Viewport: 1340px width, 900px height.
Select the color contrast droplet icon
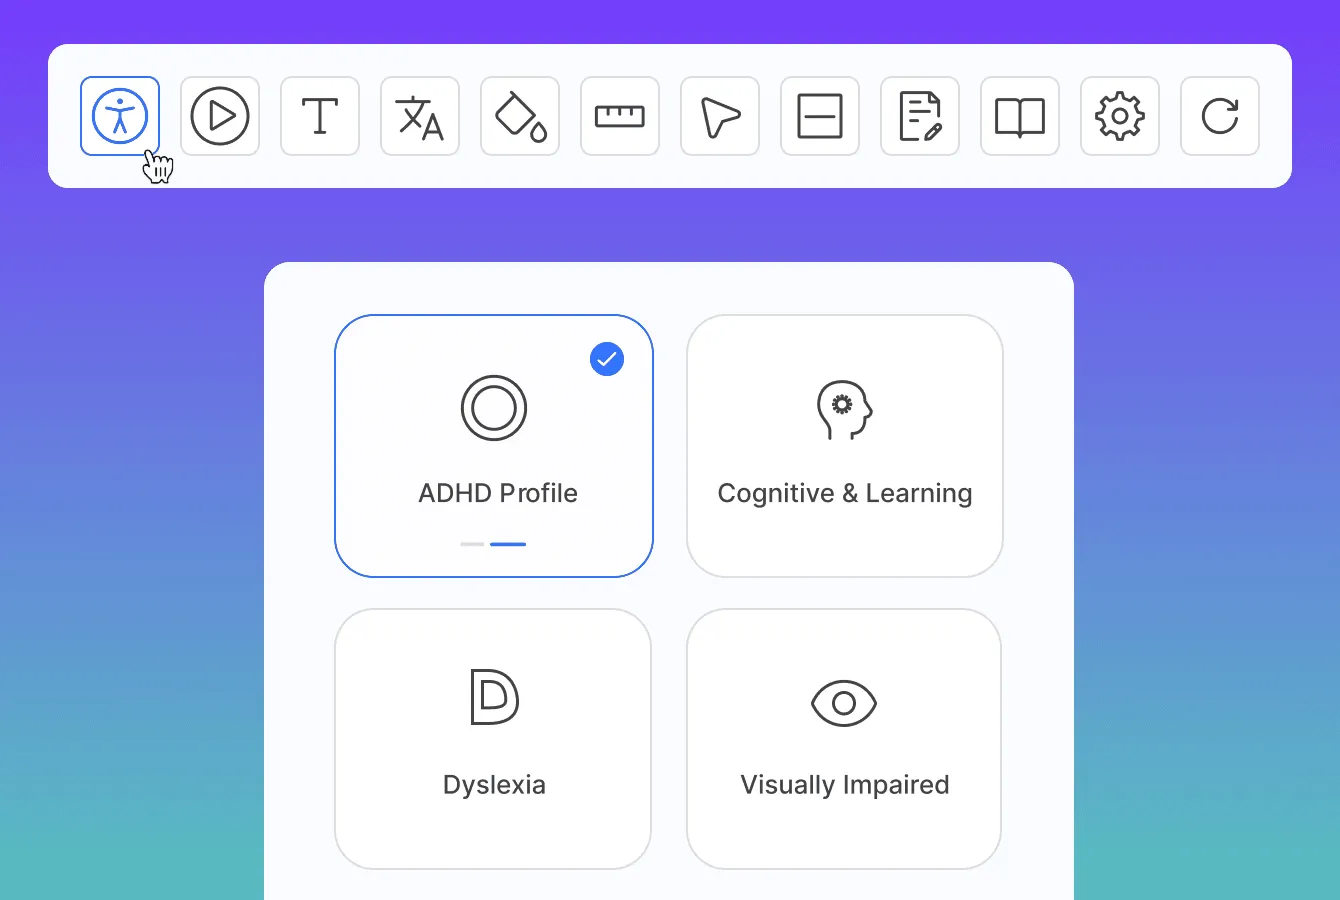click(520, 116)
